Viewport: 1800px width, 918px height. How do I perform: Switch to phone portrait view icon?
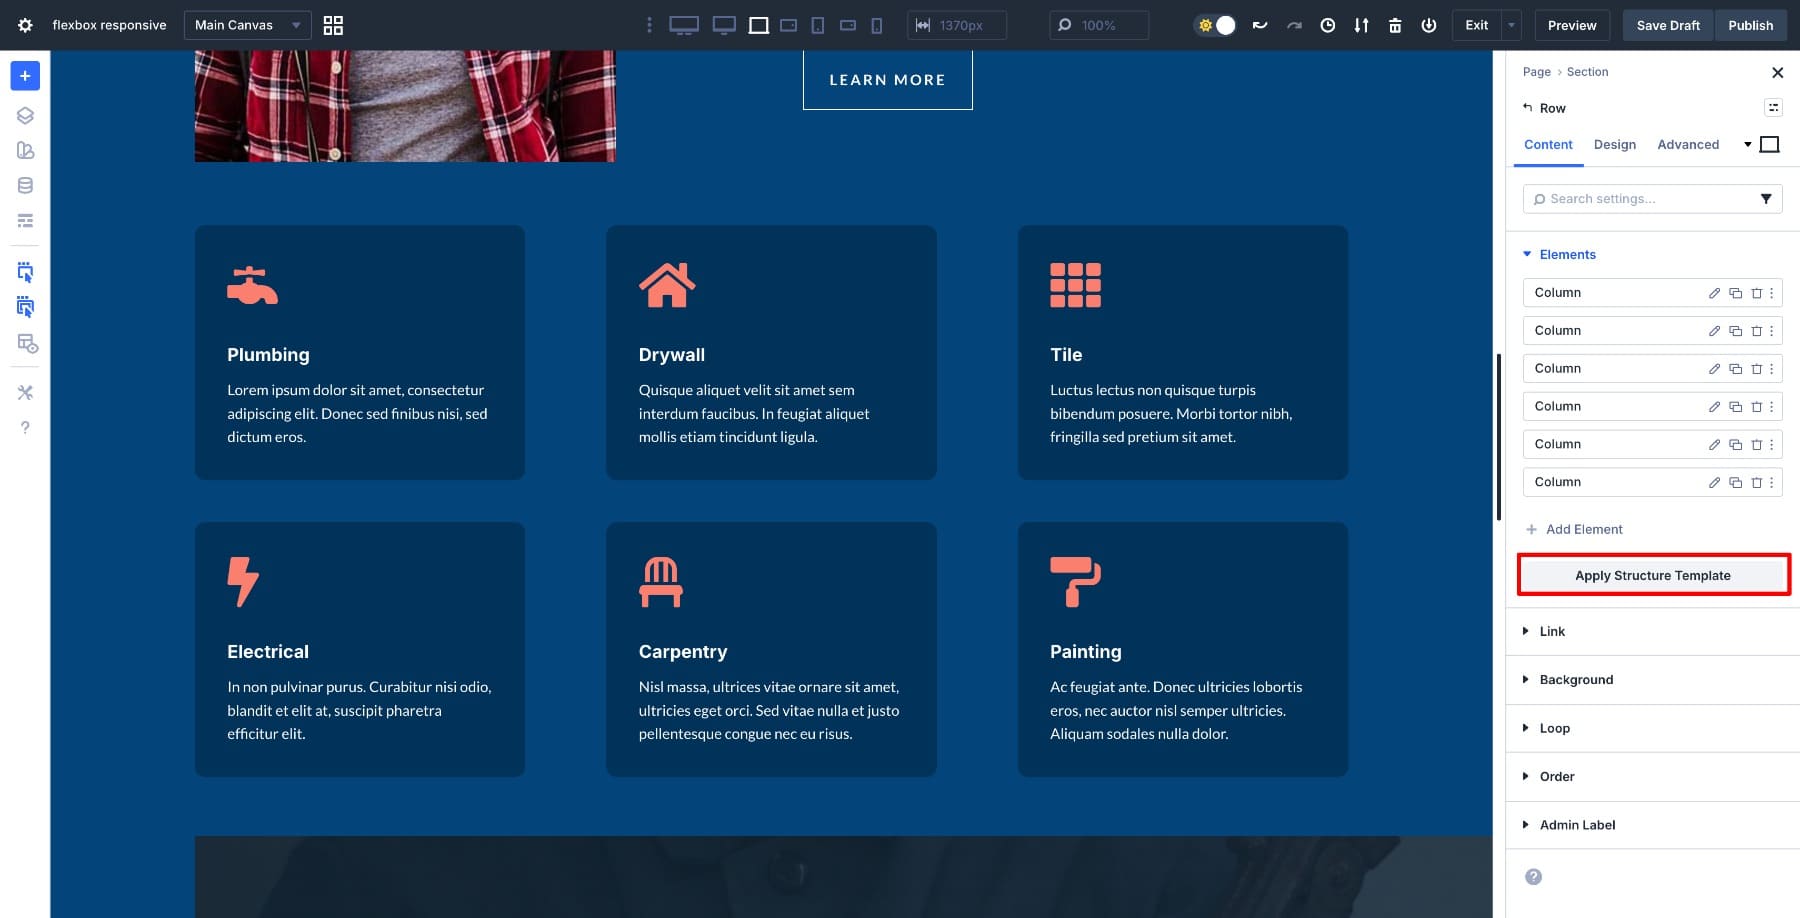877,25
